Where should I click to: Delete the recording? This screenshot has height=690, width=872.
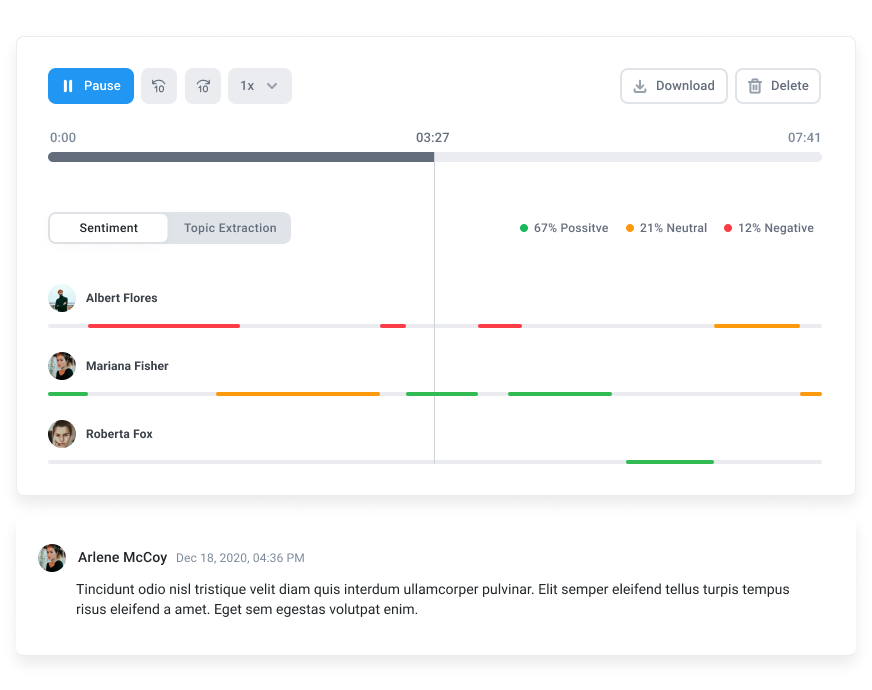pyautogui.click(x=778, y=86)
